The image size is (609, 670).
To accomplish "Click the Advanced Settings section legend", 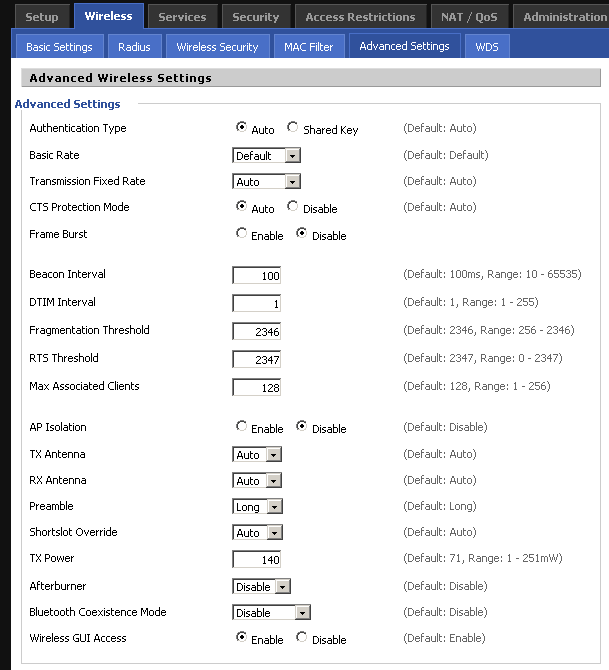I will [68, 104].
